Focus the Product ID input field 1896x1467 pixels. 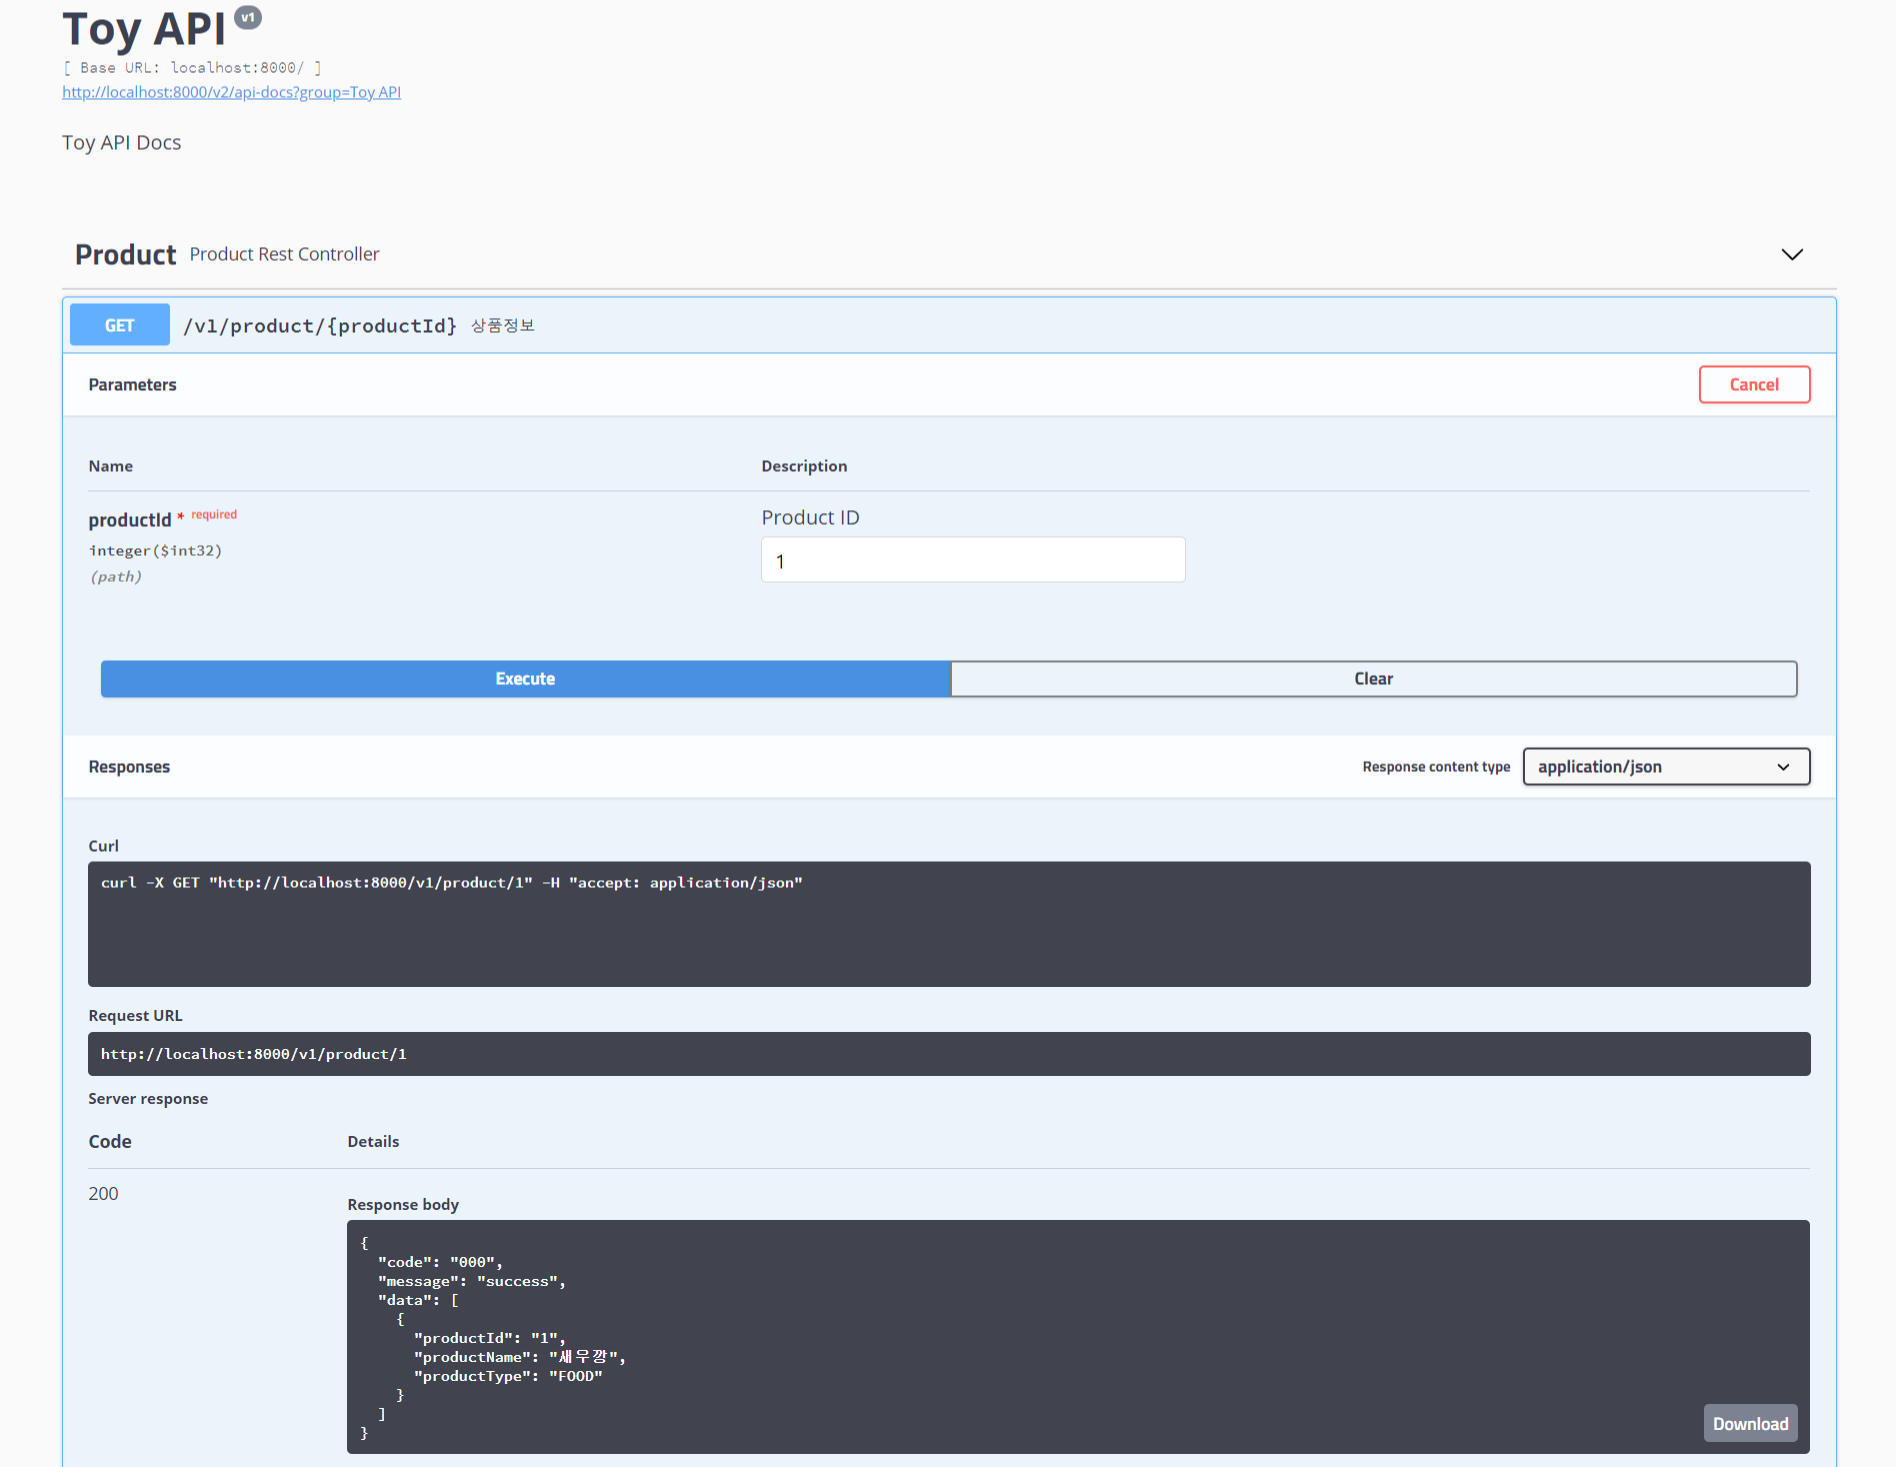(x=973, y=560)
